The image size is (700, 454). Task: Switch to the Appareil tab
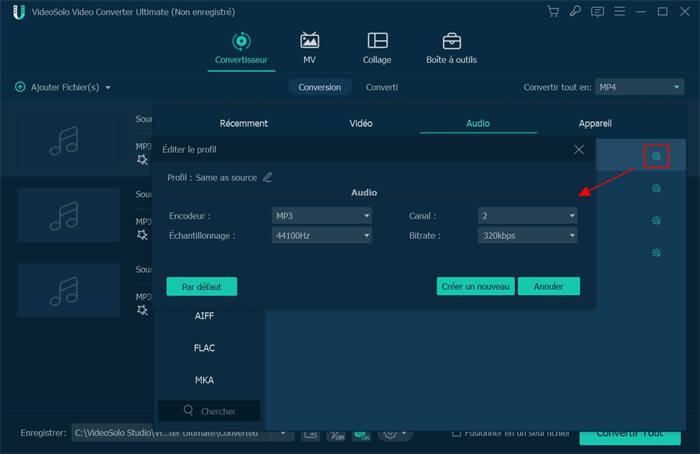(x=595, y=124)
